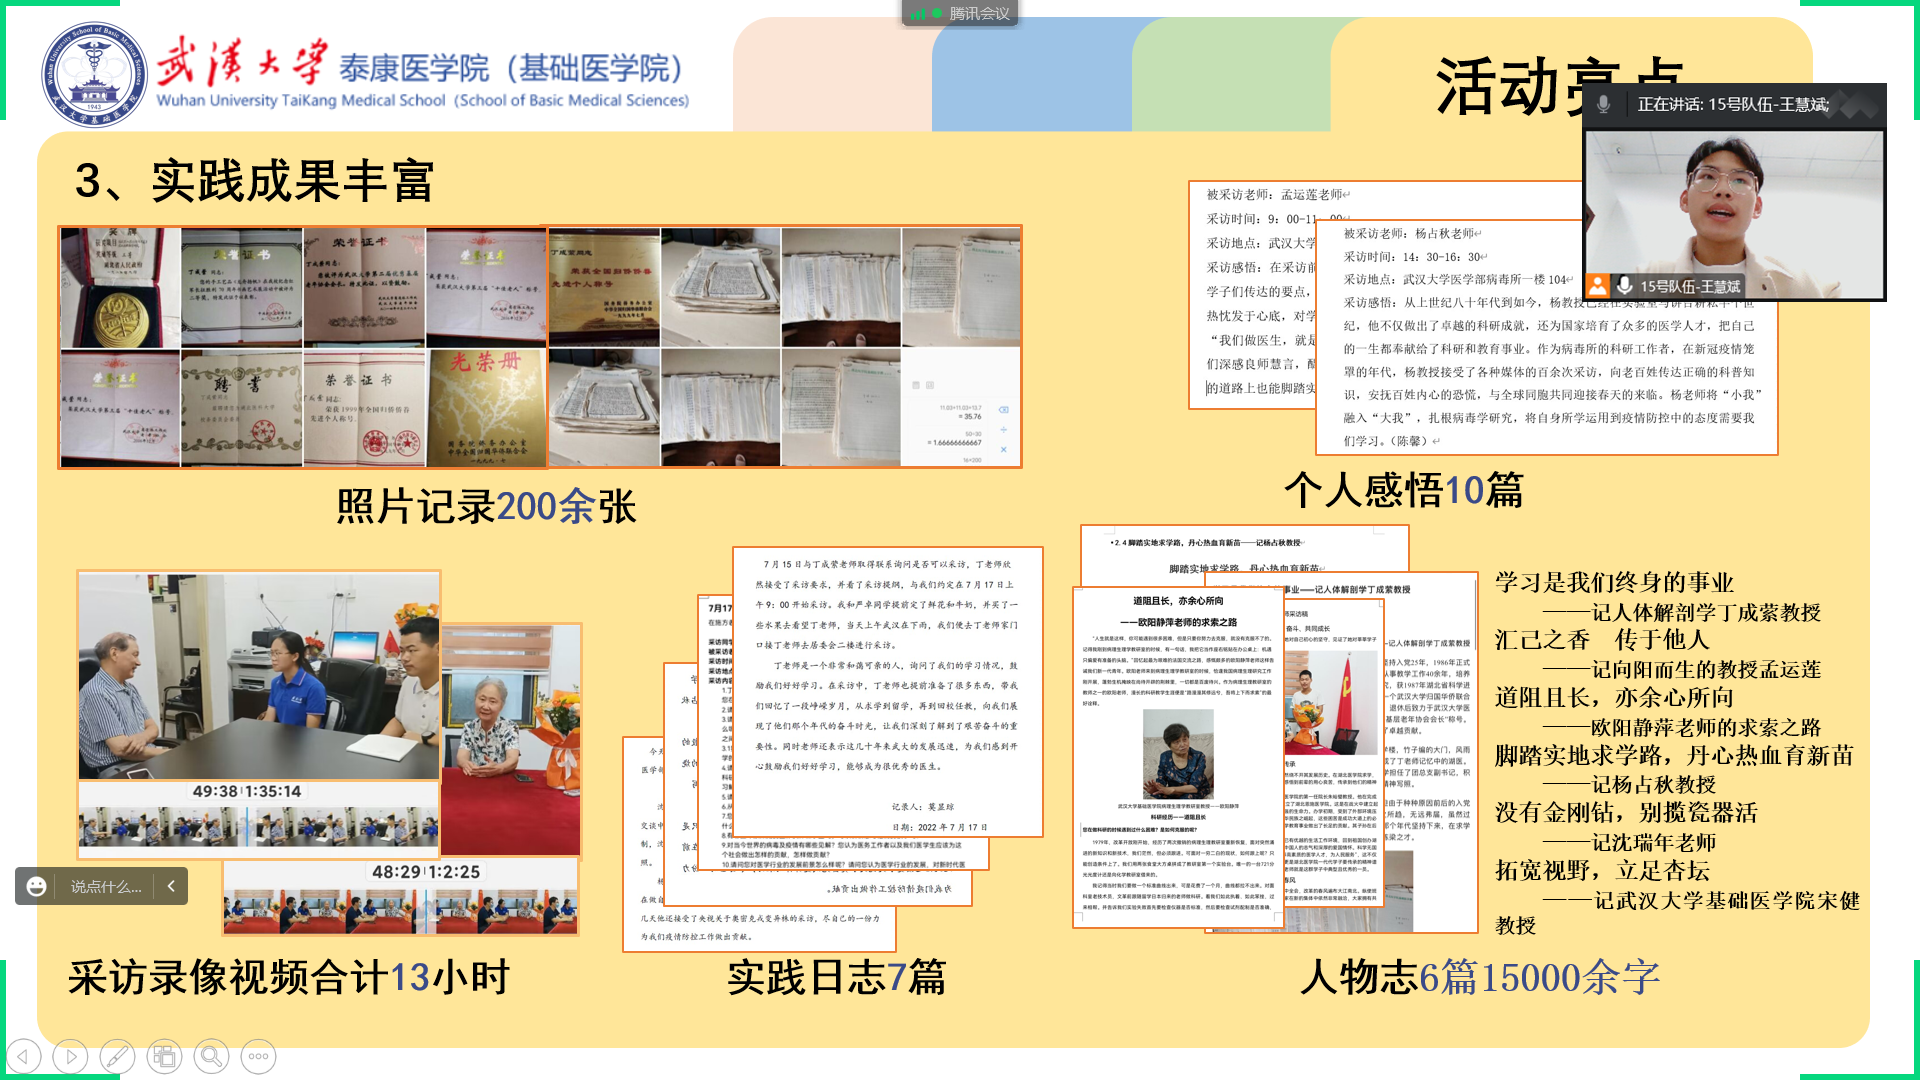Go to the previous slide with the left arrow
The width and height of the screenshot is (1920, 1080).
click(24, 1056)
